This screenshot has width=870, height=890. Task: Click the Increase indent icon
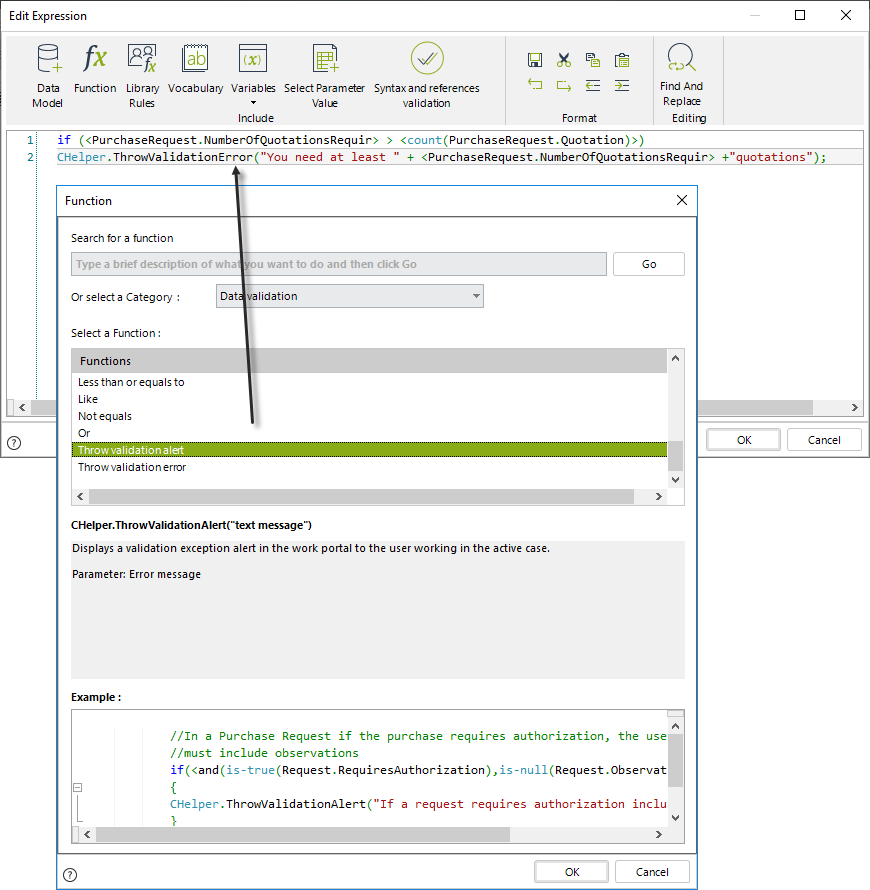pos(622,85)
